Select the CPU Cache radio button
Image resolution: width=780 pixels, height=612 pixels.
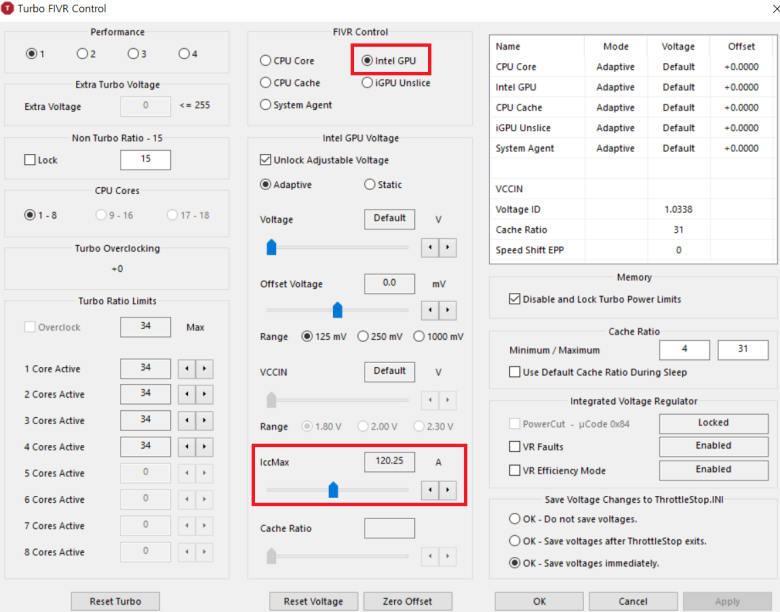[x=267, y=83]
